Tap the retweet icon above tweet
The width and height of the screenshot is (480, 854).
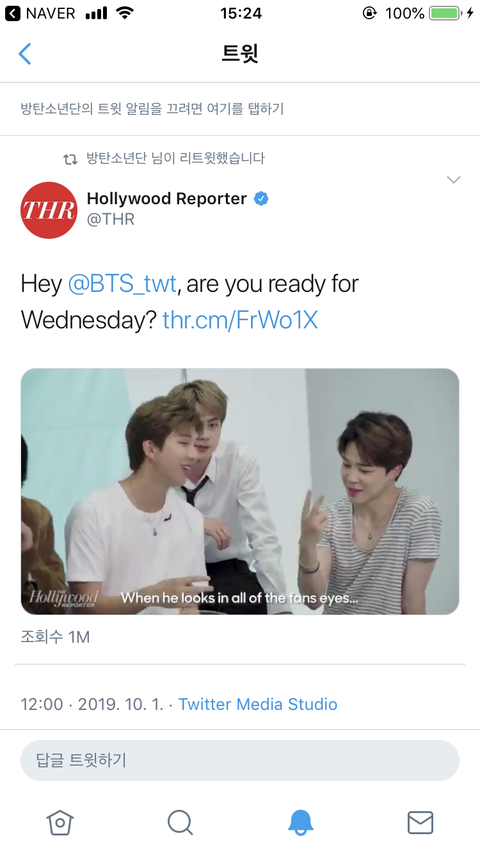point(70,159)
